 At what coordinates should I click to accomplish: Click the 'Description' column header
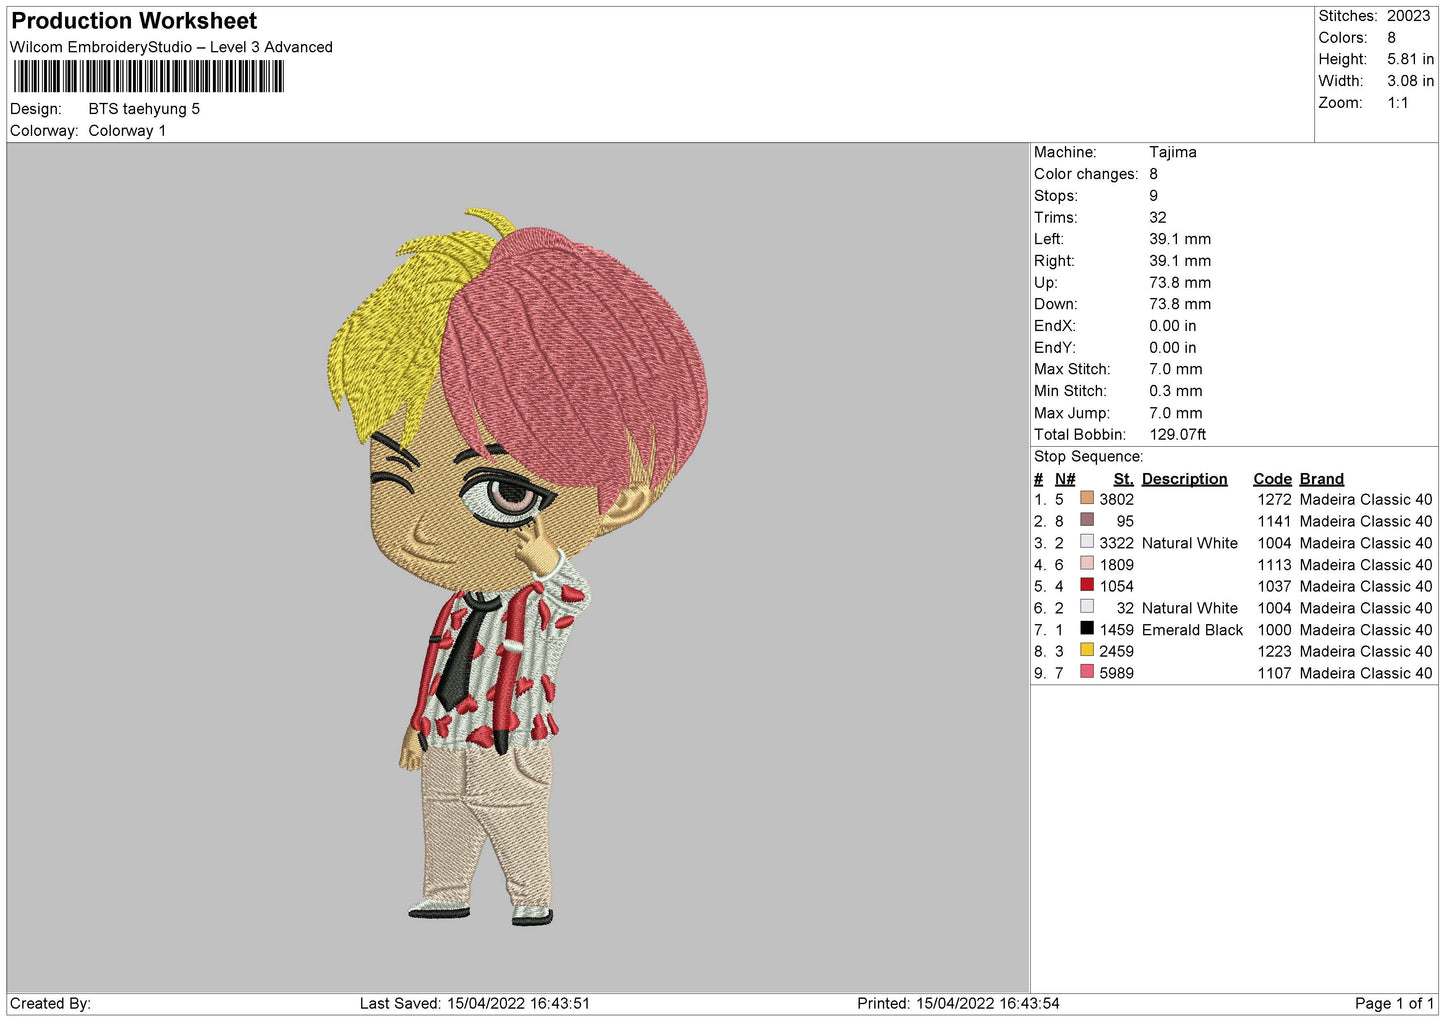click(x=1184, y=479)
